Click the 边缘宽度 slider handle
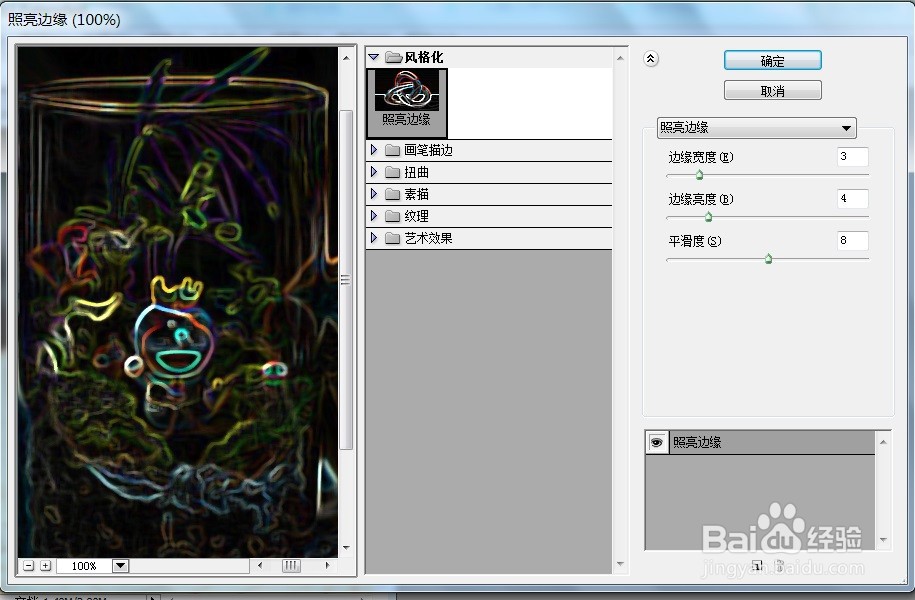The height and width of the screenshot is (600, 915). pyautogui.click(x=699, y=175)
